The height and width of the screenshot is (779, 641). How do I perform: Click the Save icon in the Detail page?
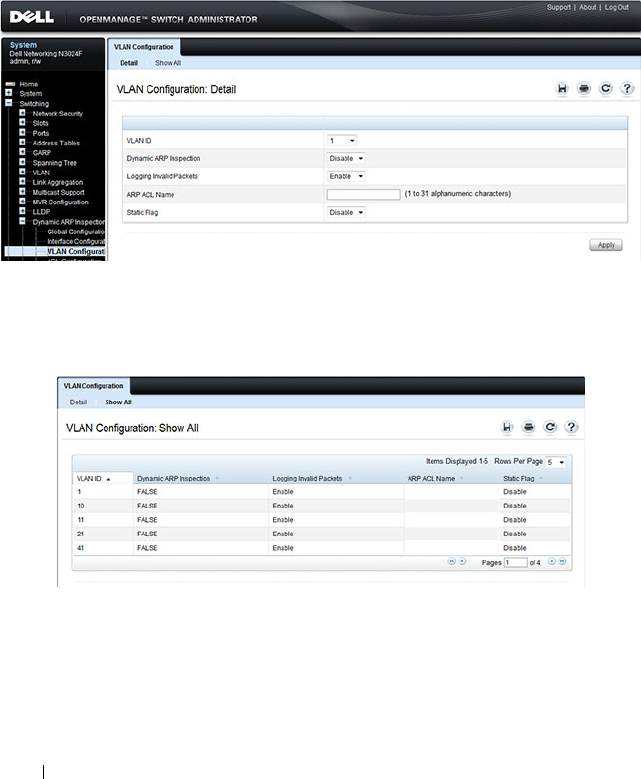pos(562,88)
